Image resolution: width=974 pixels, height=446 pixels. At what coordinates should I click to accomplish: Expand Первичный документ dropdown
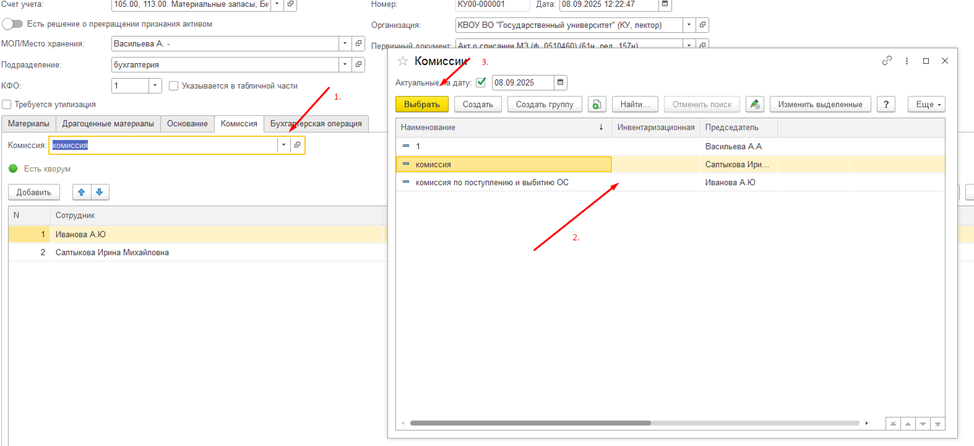coord(689,45)
